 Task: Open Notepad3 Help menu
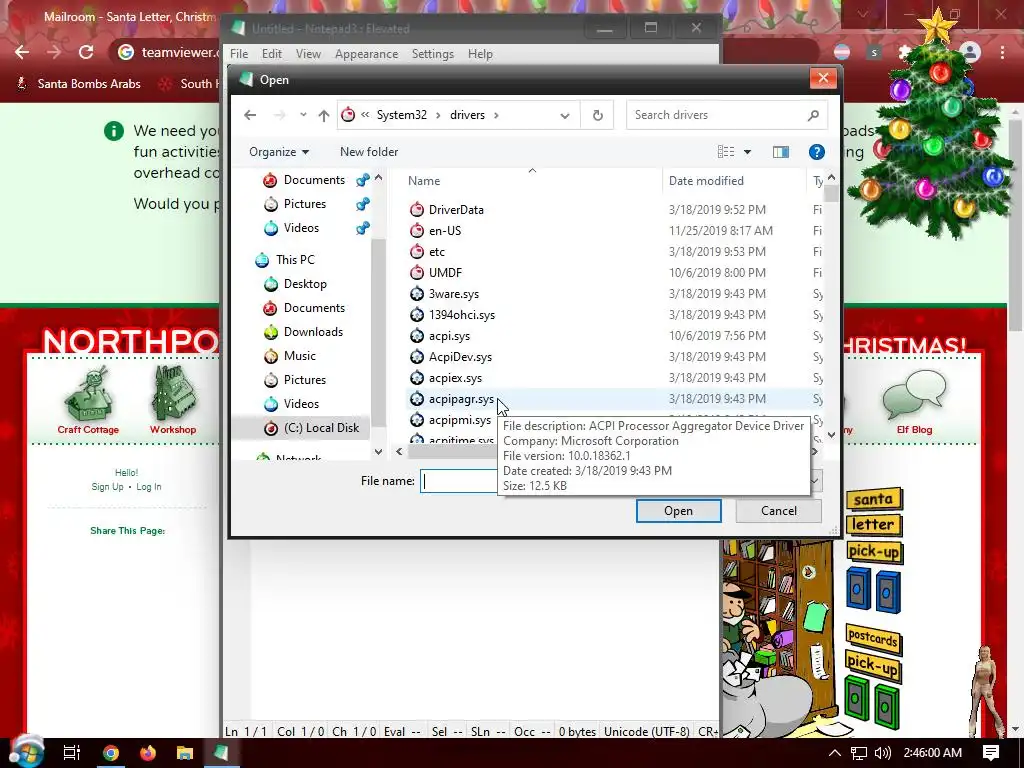(x=480, y=54)
